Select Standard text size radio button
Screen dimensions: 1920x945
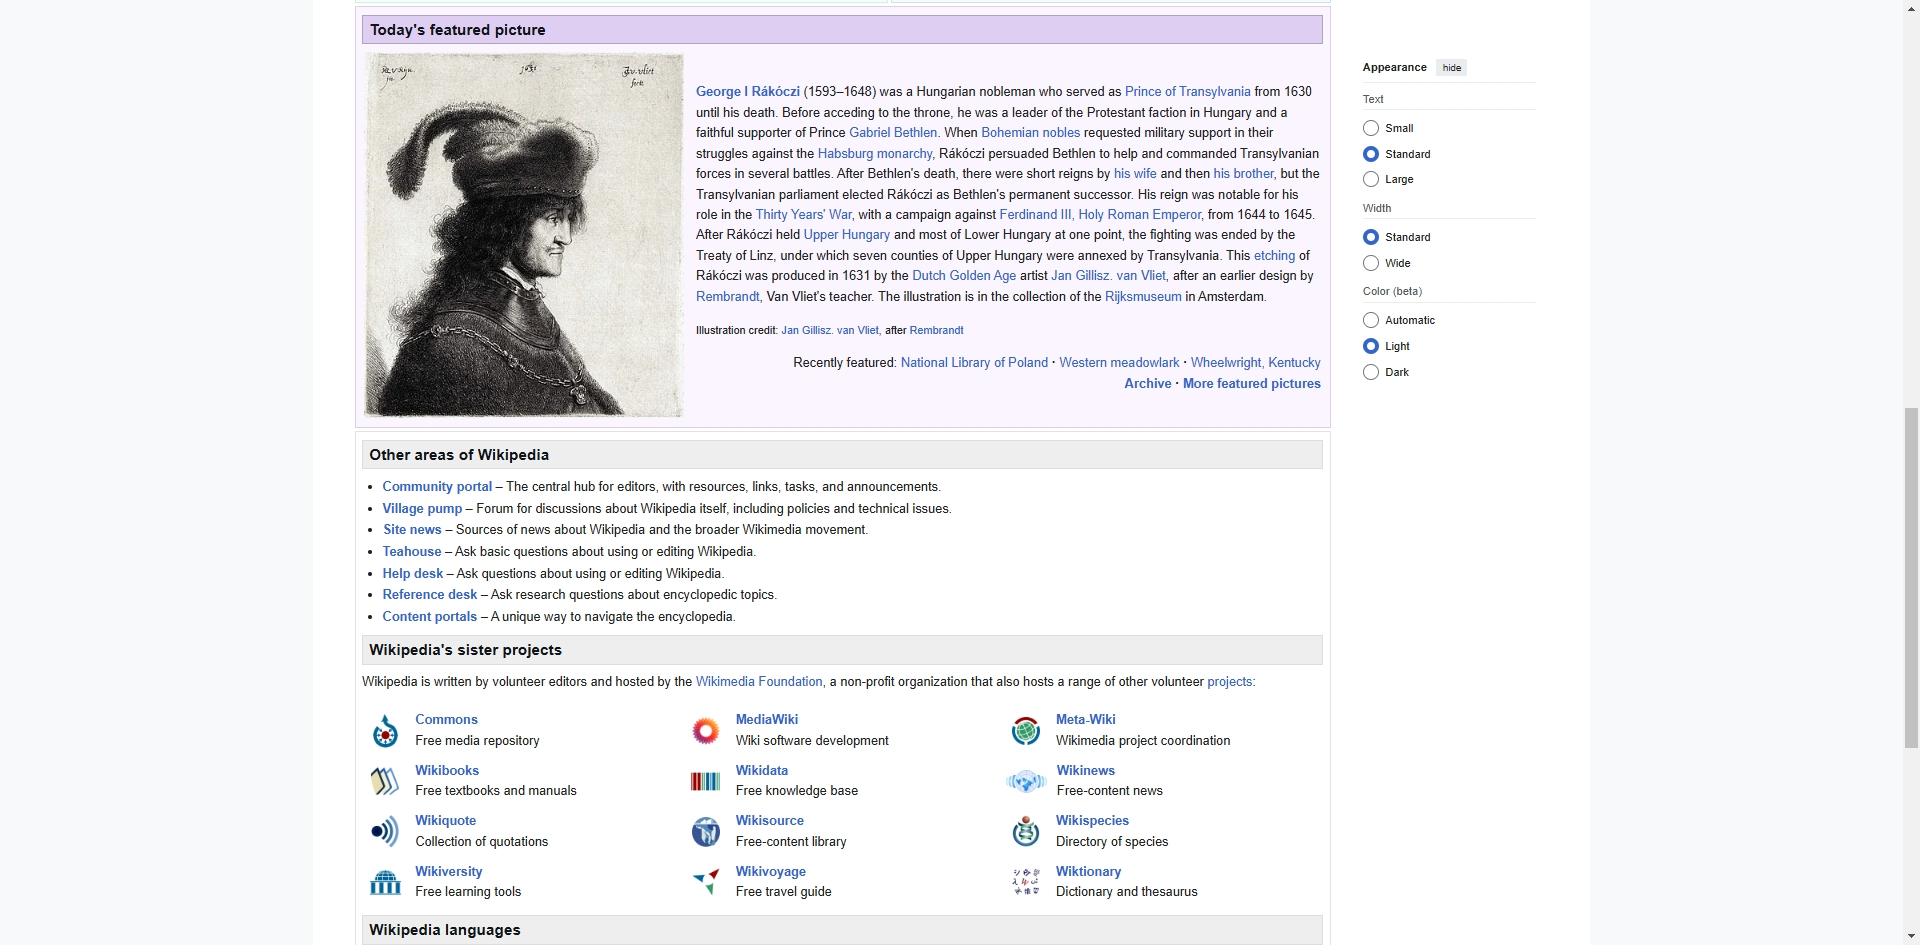[1371, 154]
